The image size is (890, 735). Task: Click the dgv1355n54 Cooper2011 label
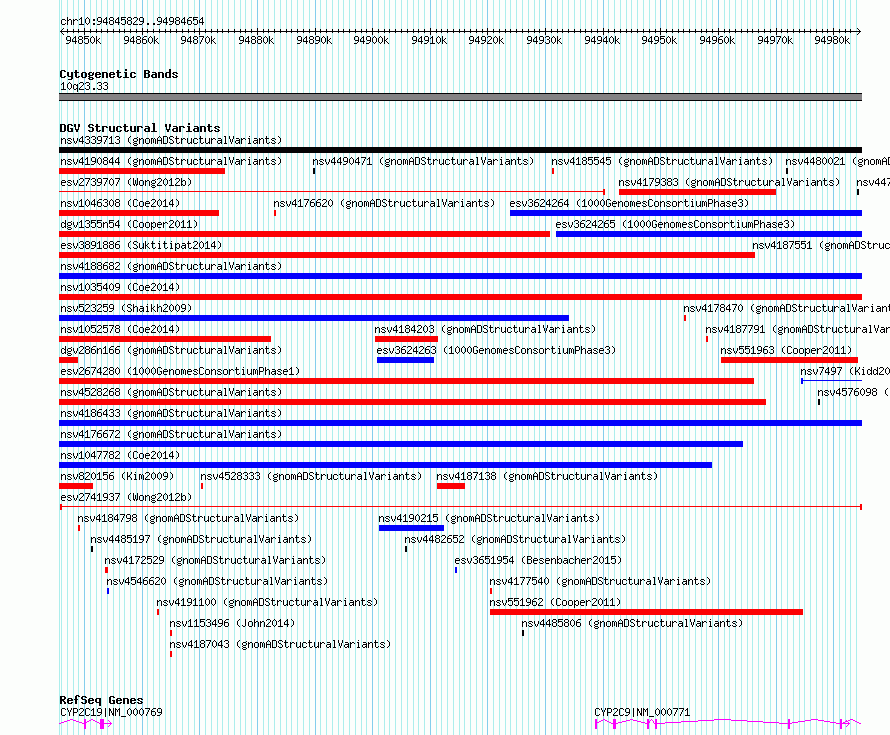pyautogui.click(x=129, y=224)
